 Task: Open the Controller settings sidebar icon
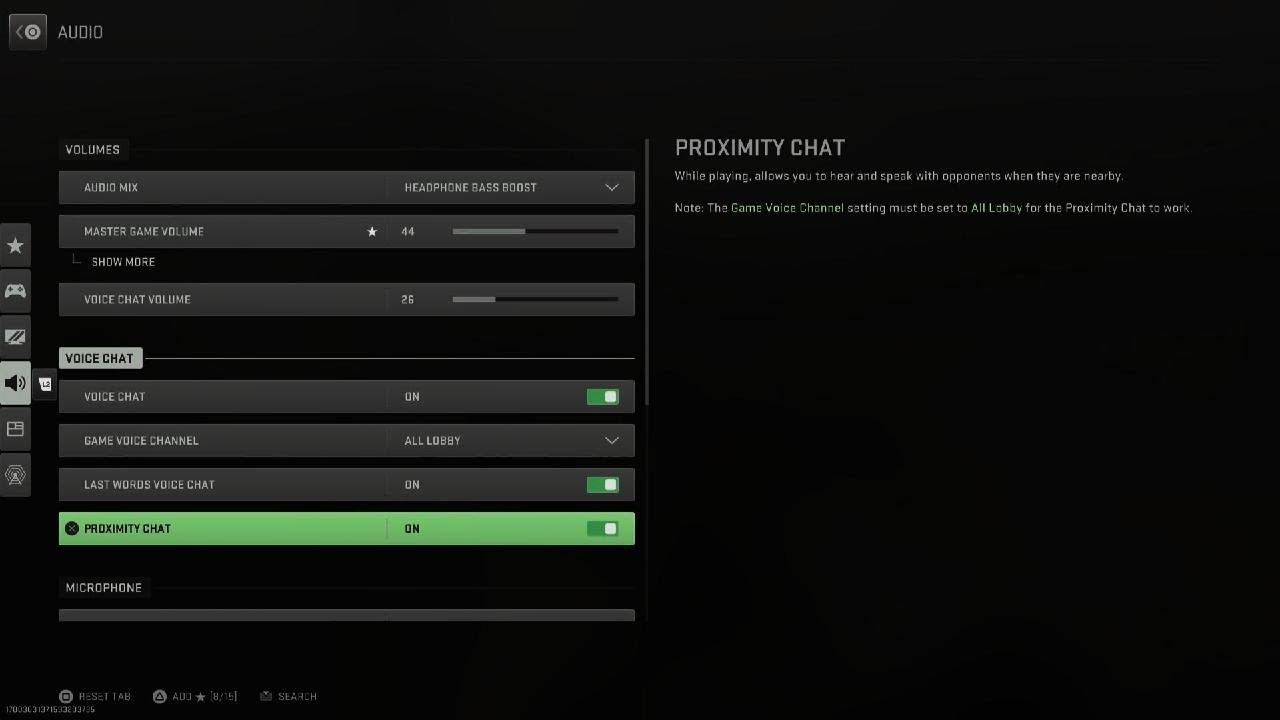15,291
